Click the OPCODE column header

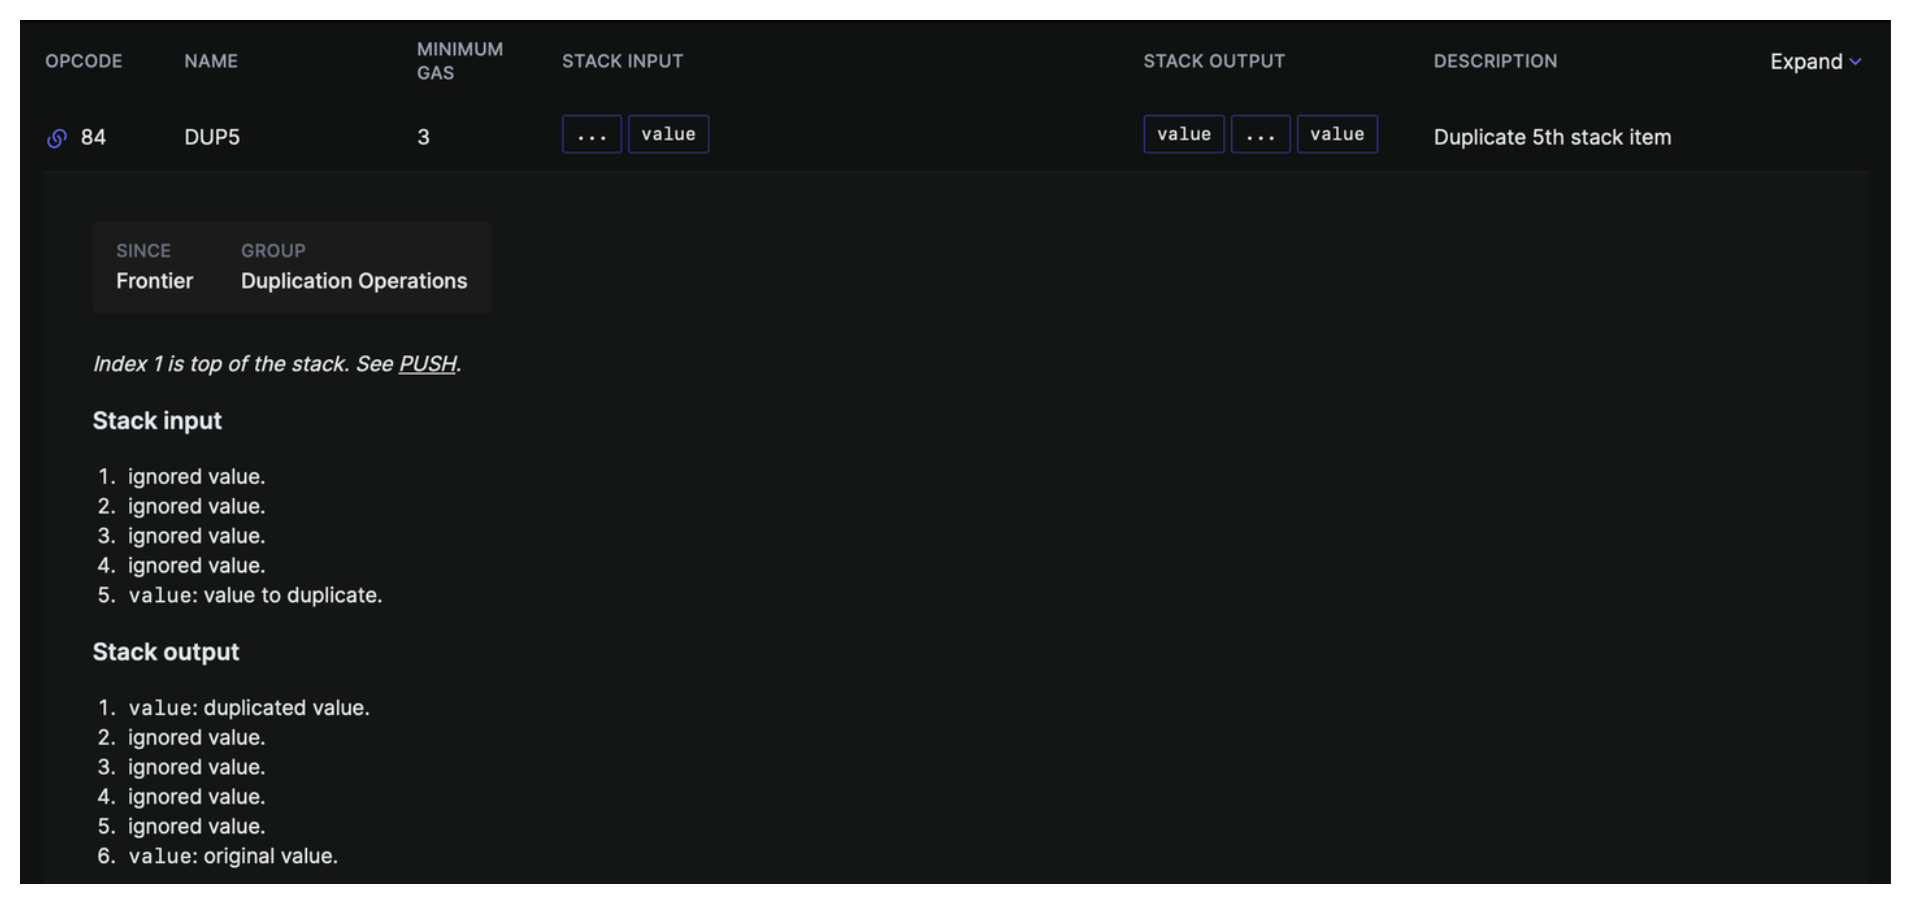click(84, 61)
